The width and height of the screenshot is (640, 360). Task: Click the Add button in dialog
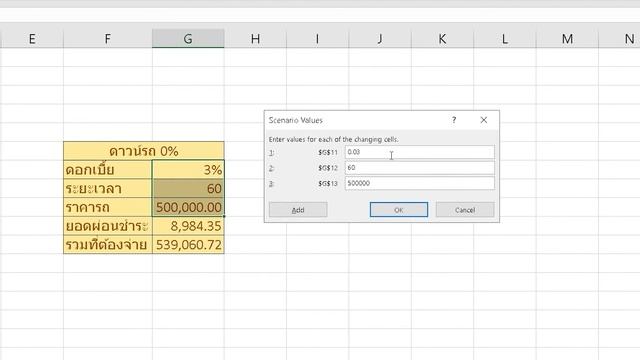(298, 210)
